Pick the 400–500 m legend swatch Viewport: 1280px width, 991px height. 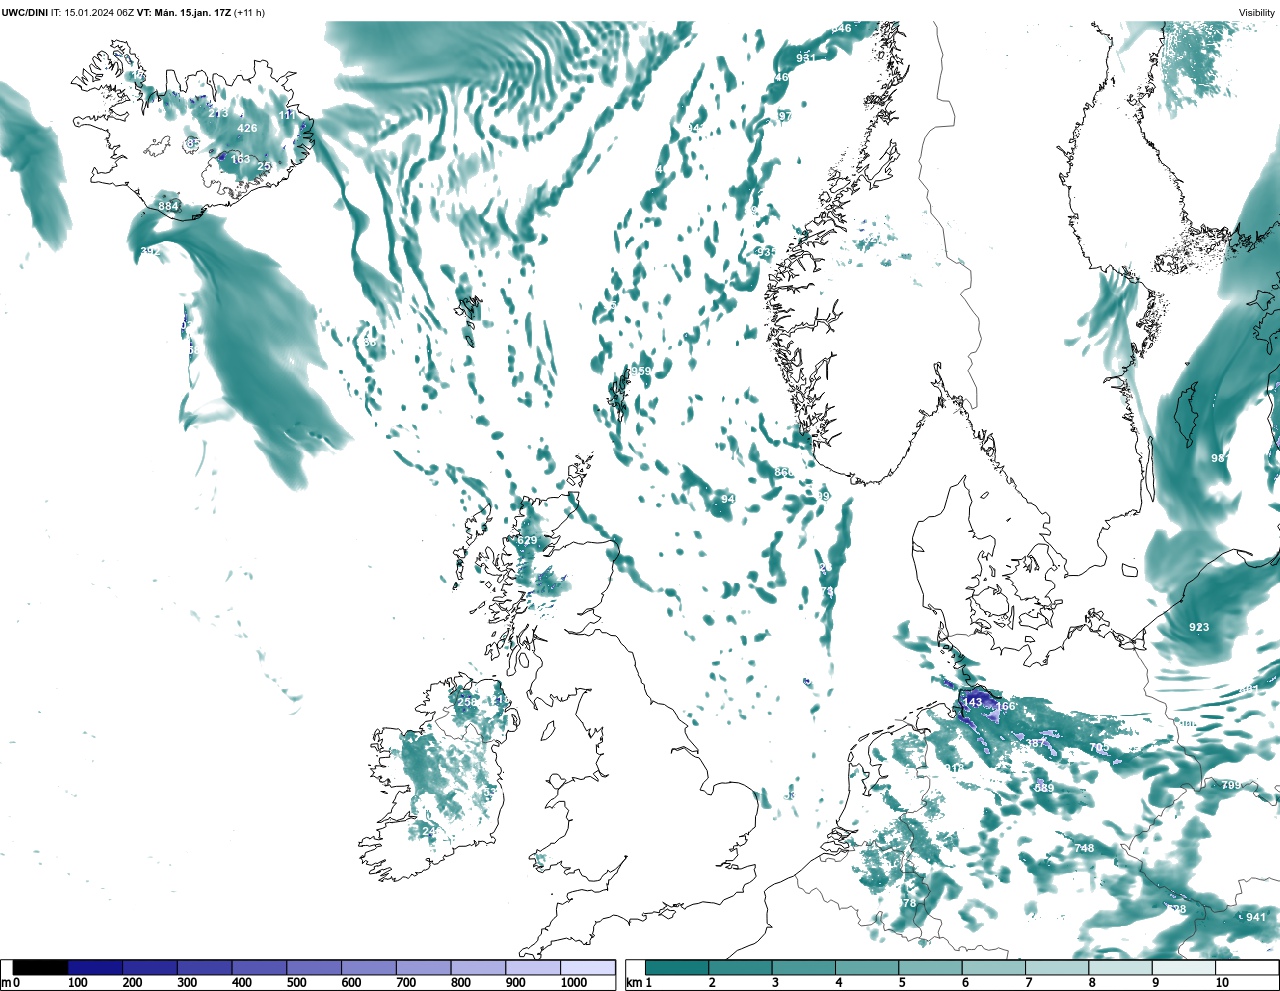coord(259,968)
